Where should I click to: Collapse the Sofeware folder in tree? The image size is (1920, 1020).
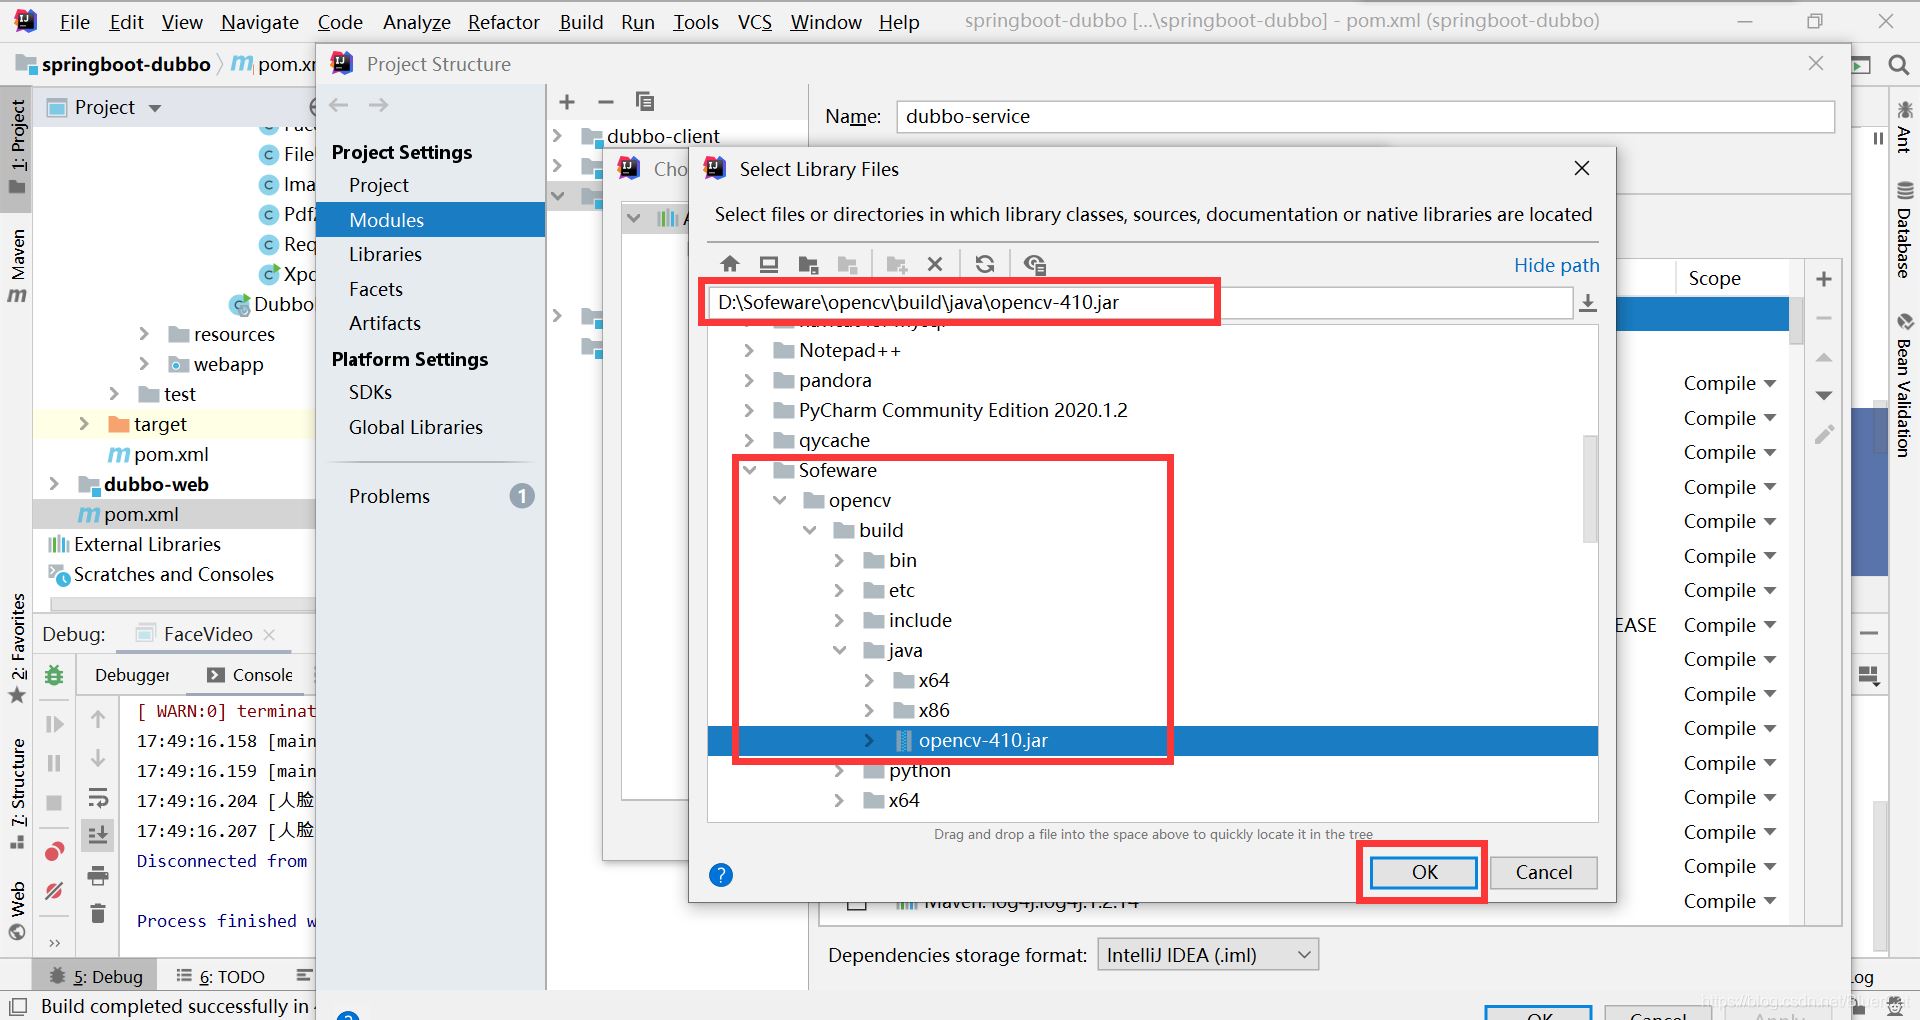point(750,470)
